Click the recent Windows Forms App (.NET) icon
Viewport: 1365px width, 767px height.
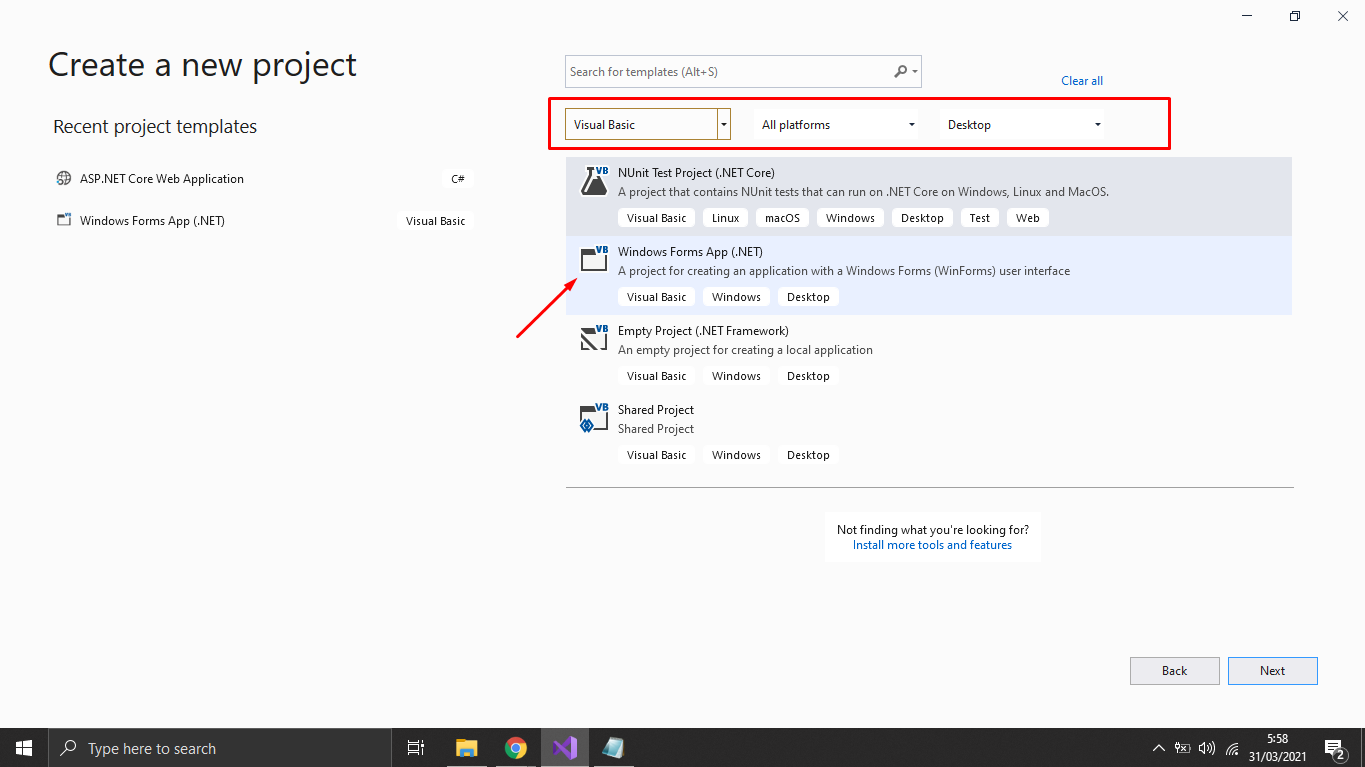64,220
